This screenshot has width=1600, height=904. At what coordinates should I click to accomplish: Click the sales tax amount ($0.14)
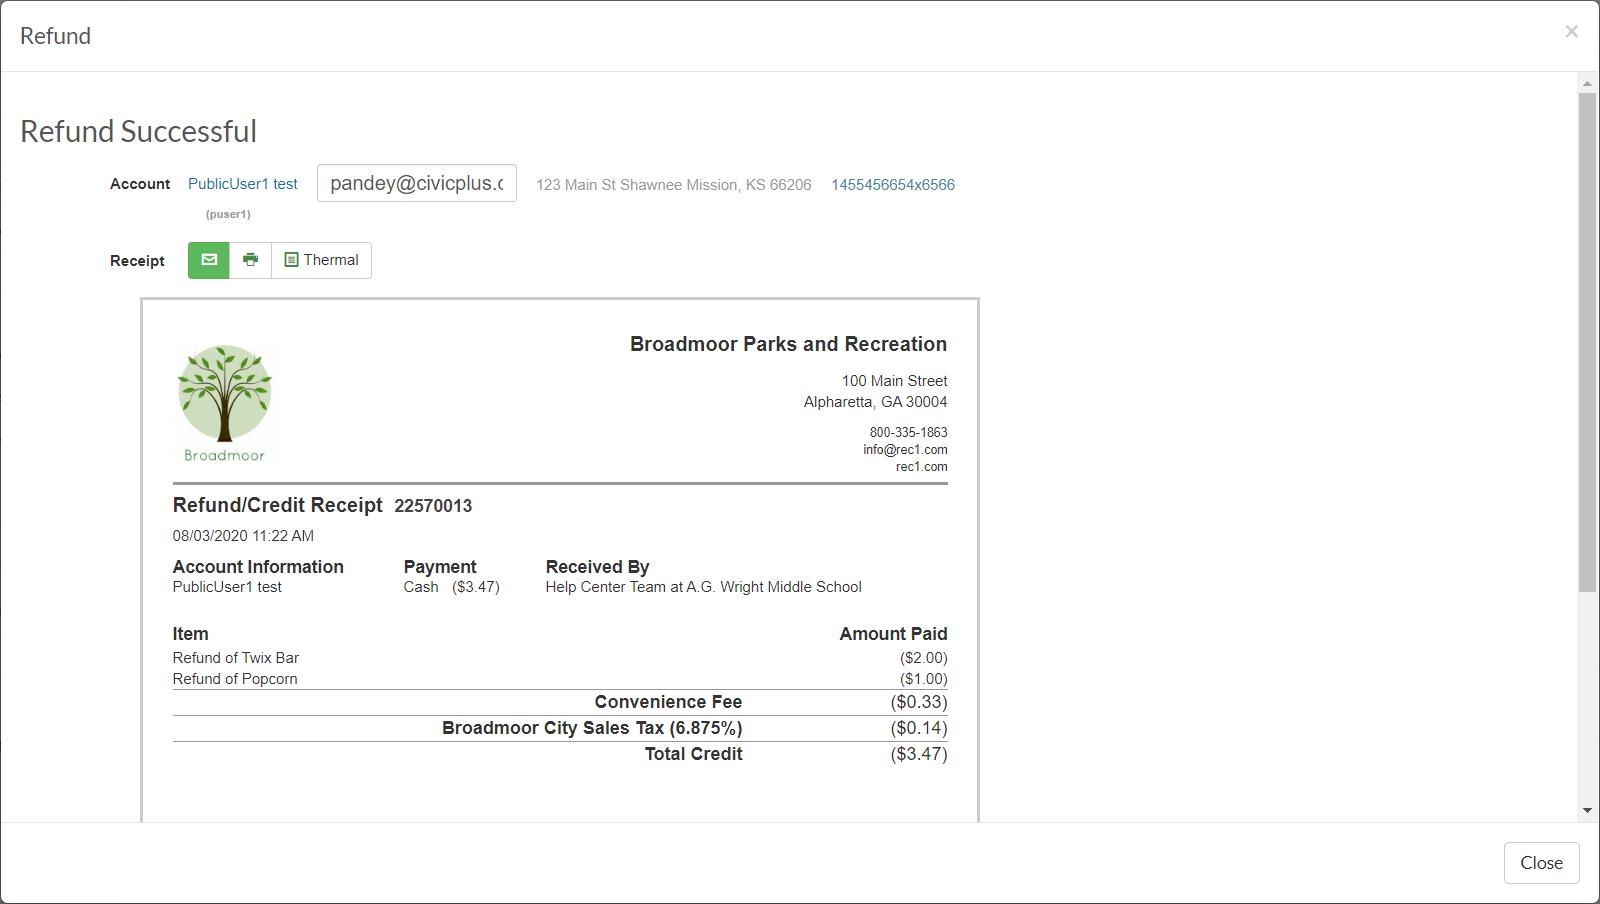(x=919, y=728)
